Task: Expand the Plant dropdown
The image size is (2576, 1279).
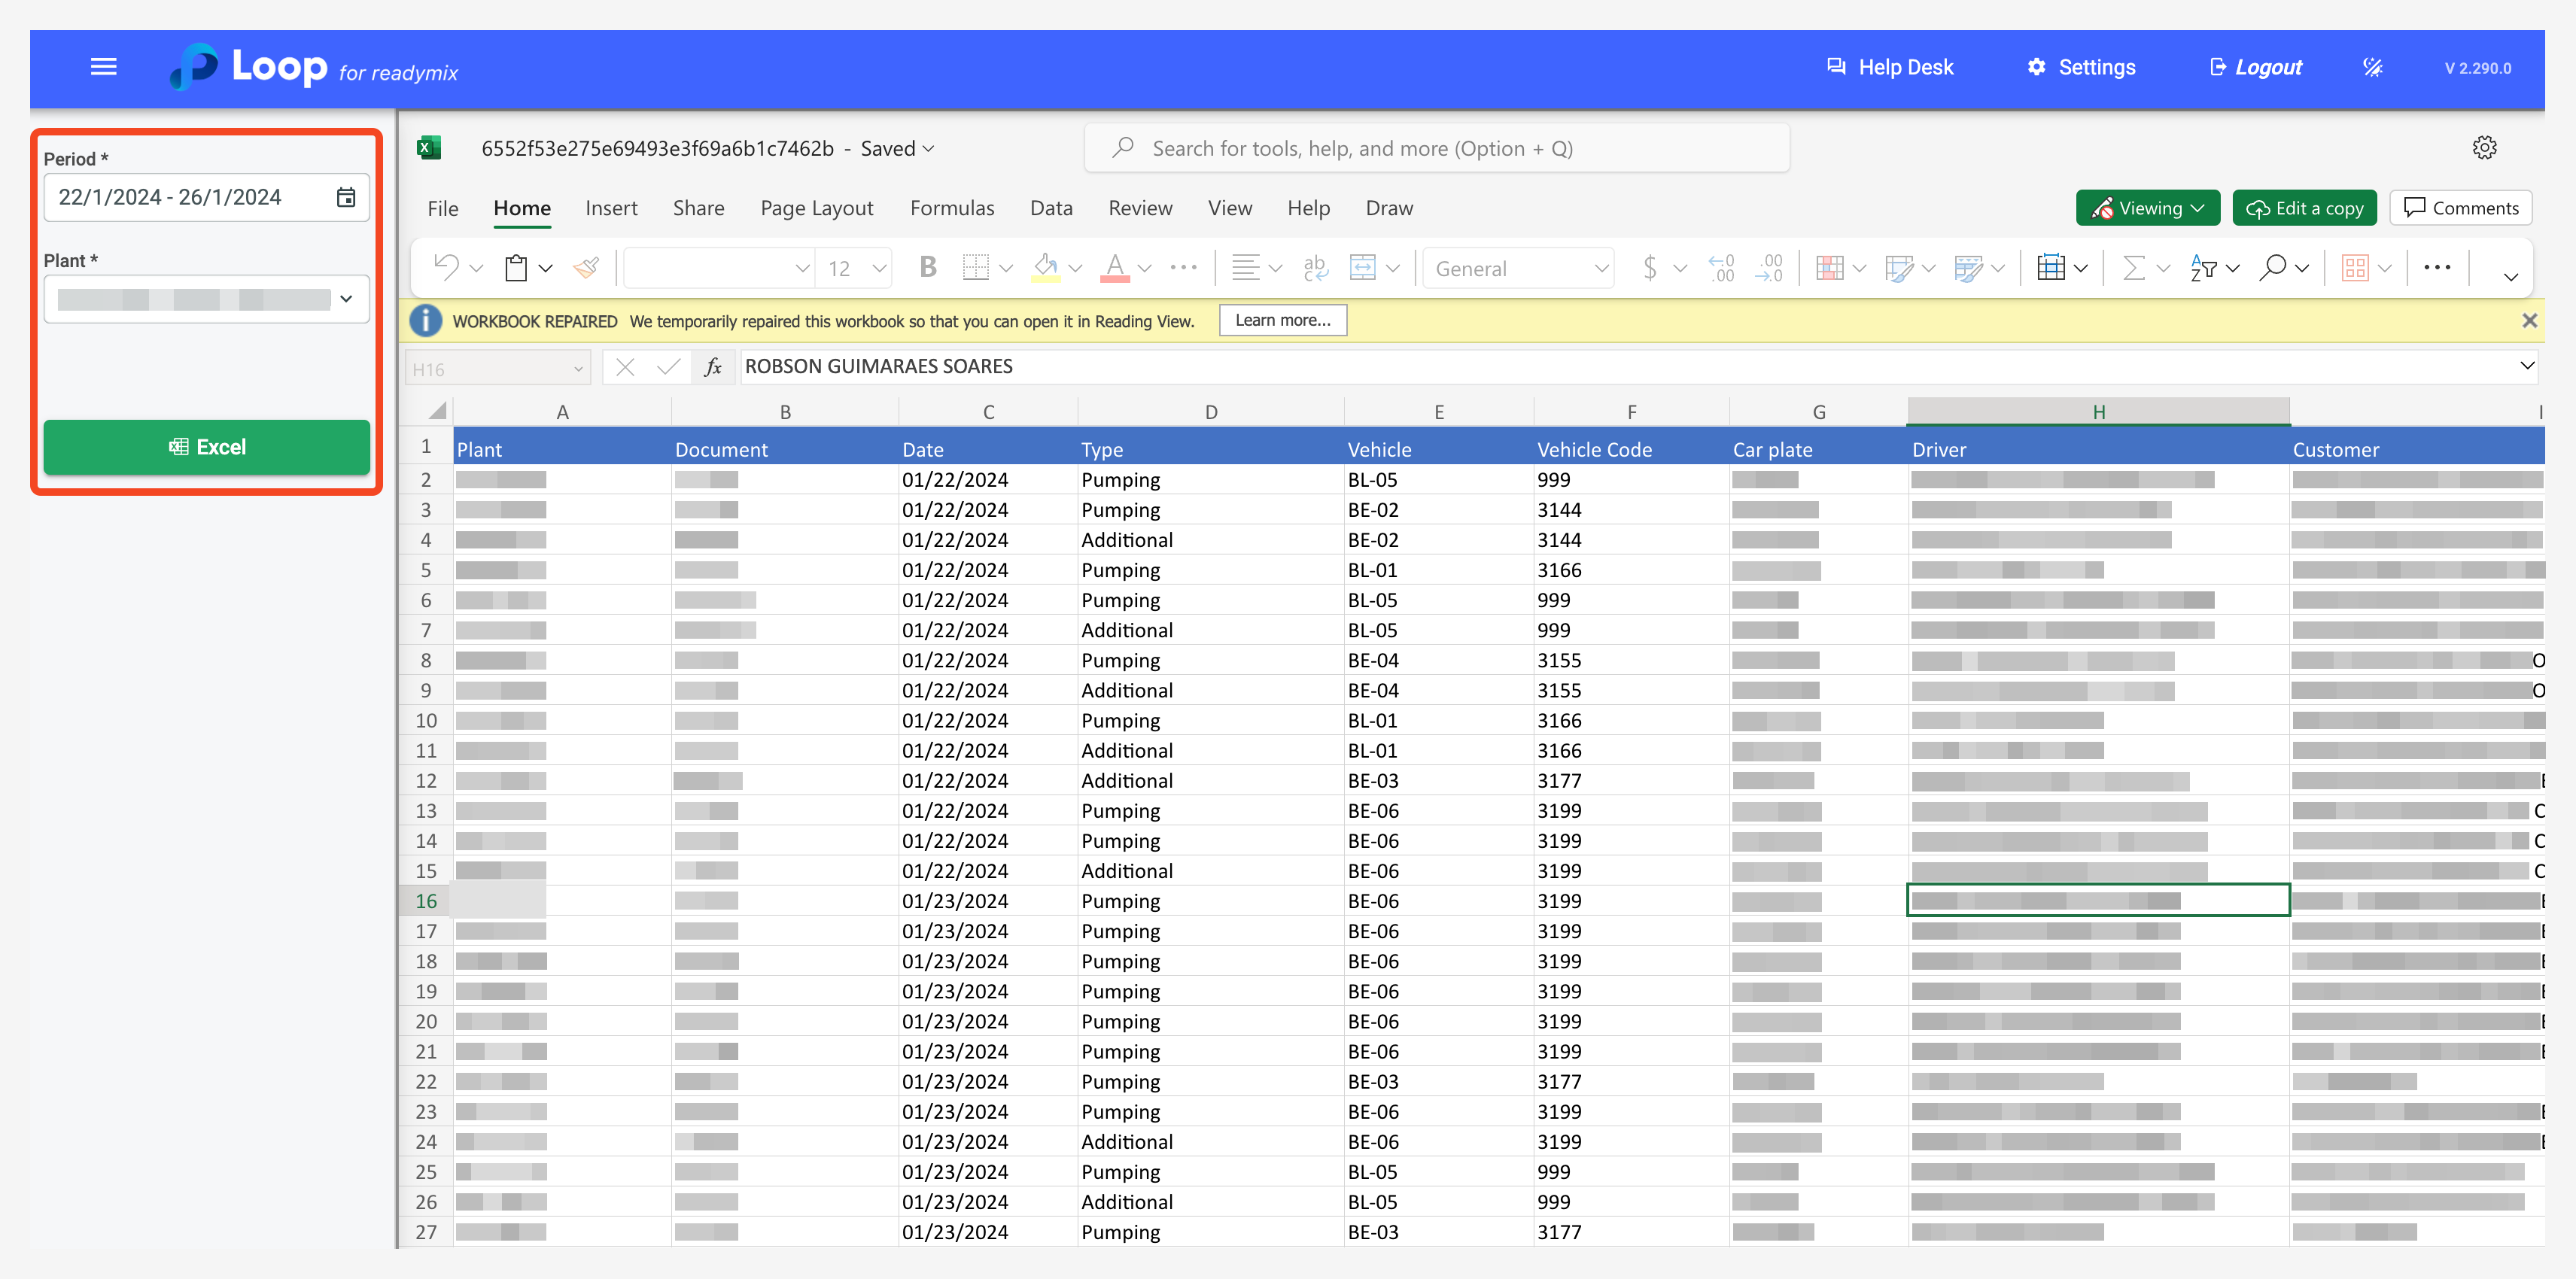Action: (346, 299)
